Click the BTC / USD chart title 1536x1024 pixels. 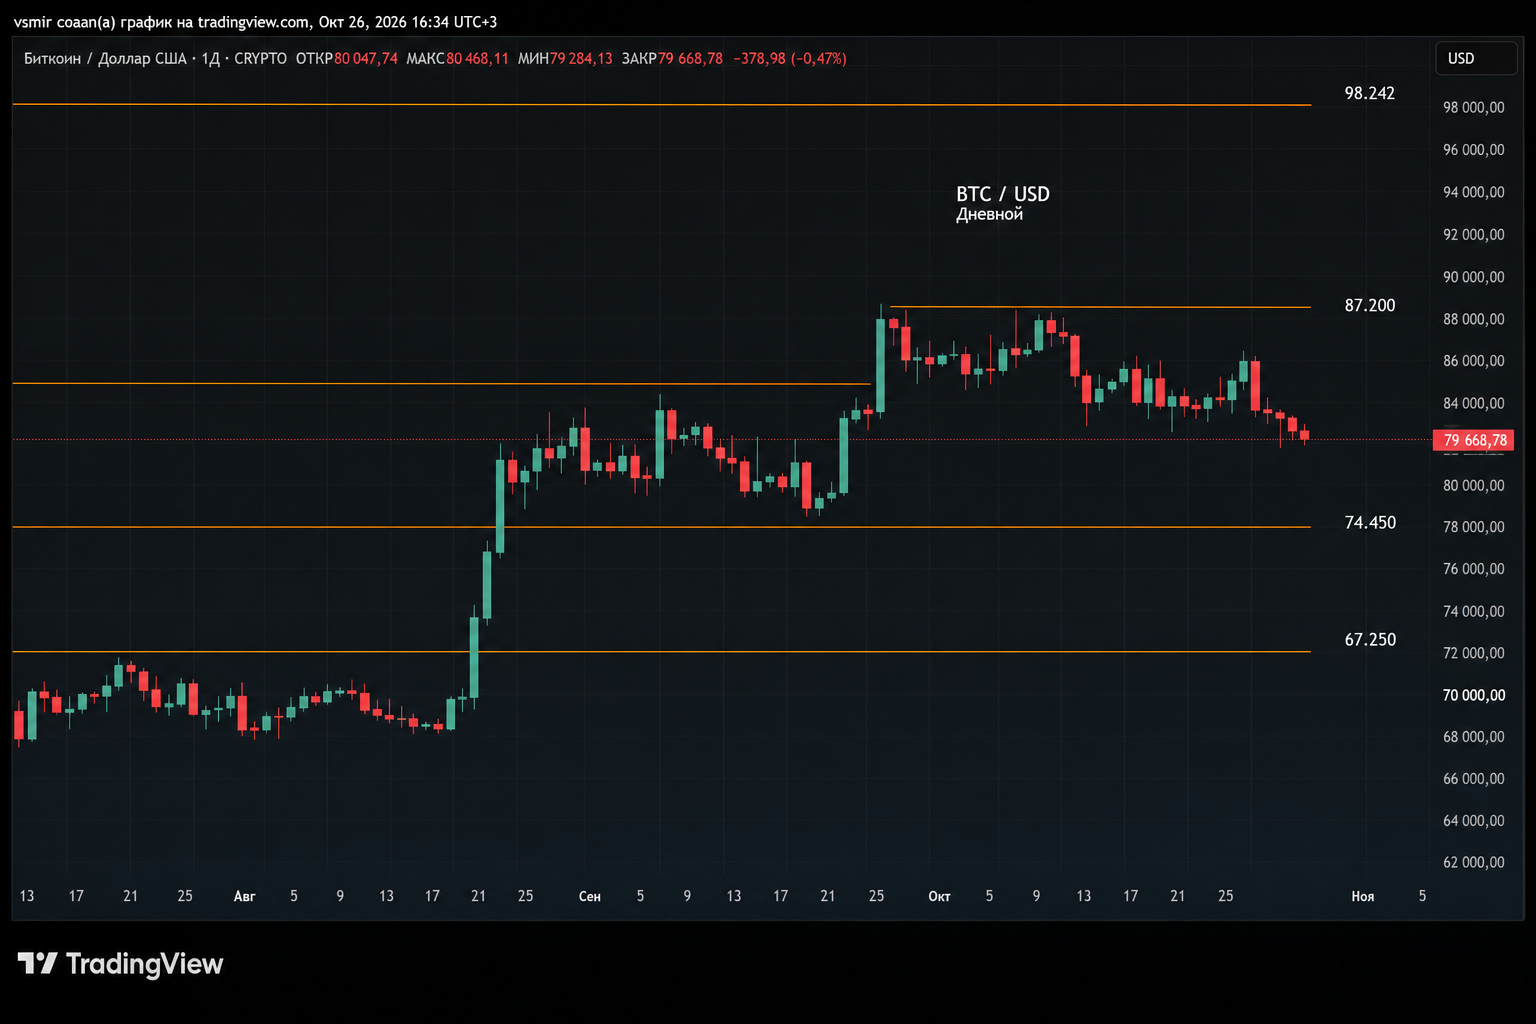point(1003,194)
